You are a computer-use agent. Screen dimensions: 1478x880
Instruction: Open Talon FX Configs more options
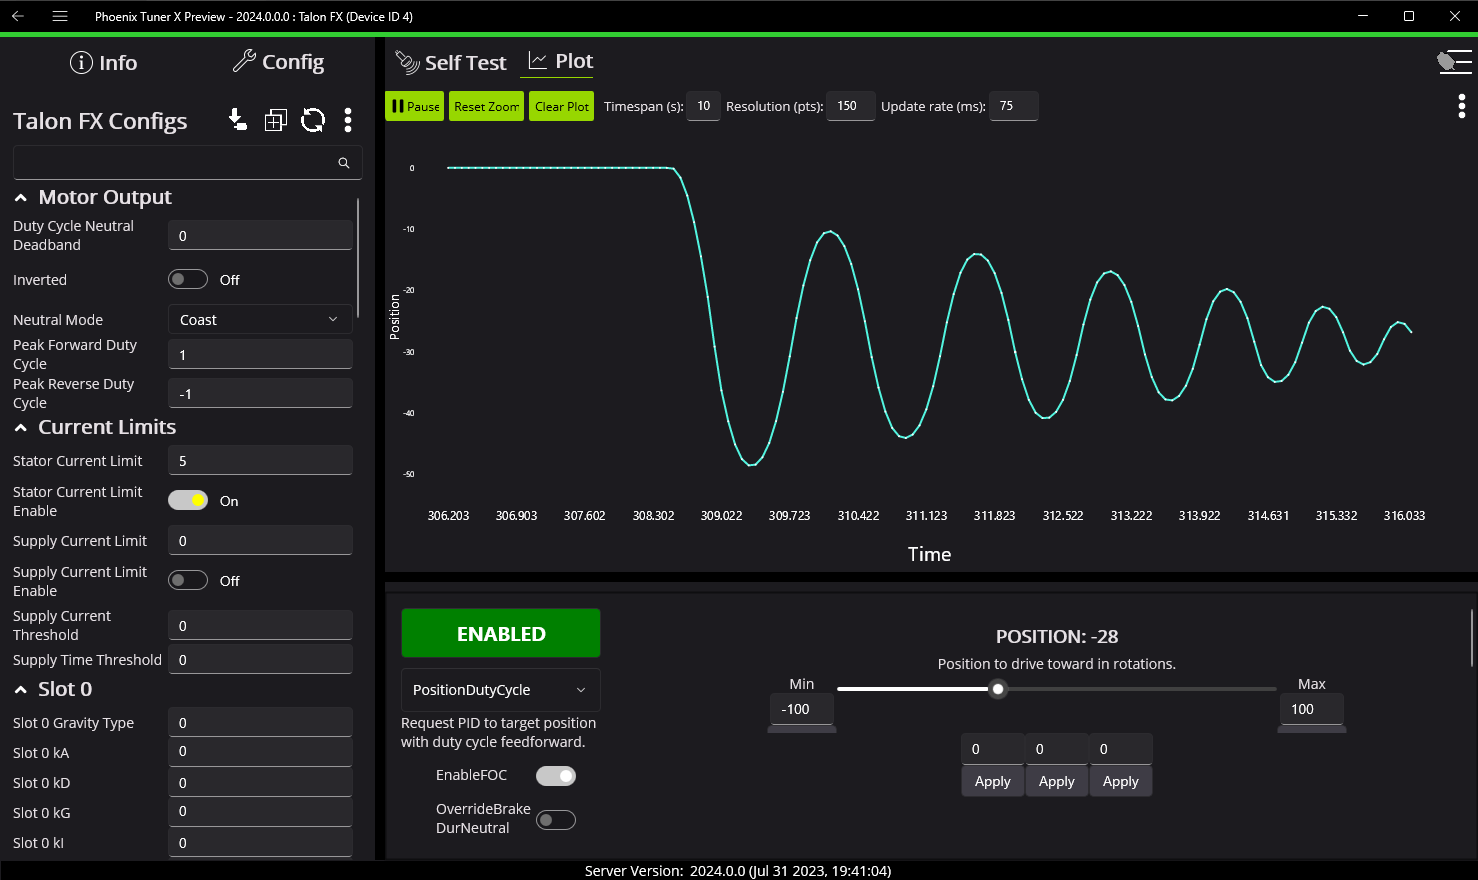pos(348,120)
